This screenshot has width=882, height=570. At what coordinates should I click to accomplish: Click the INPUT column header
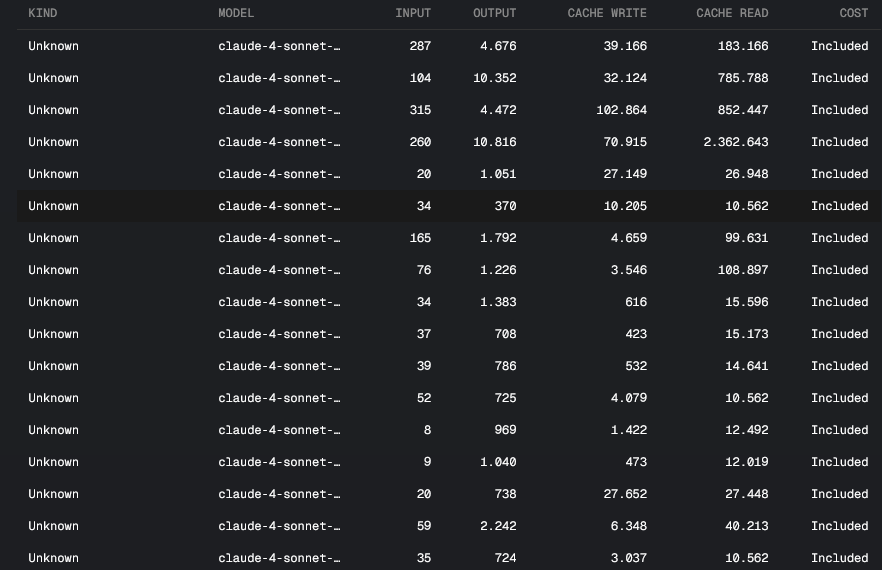pos(413,13)
